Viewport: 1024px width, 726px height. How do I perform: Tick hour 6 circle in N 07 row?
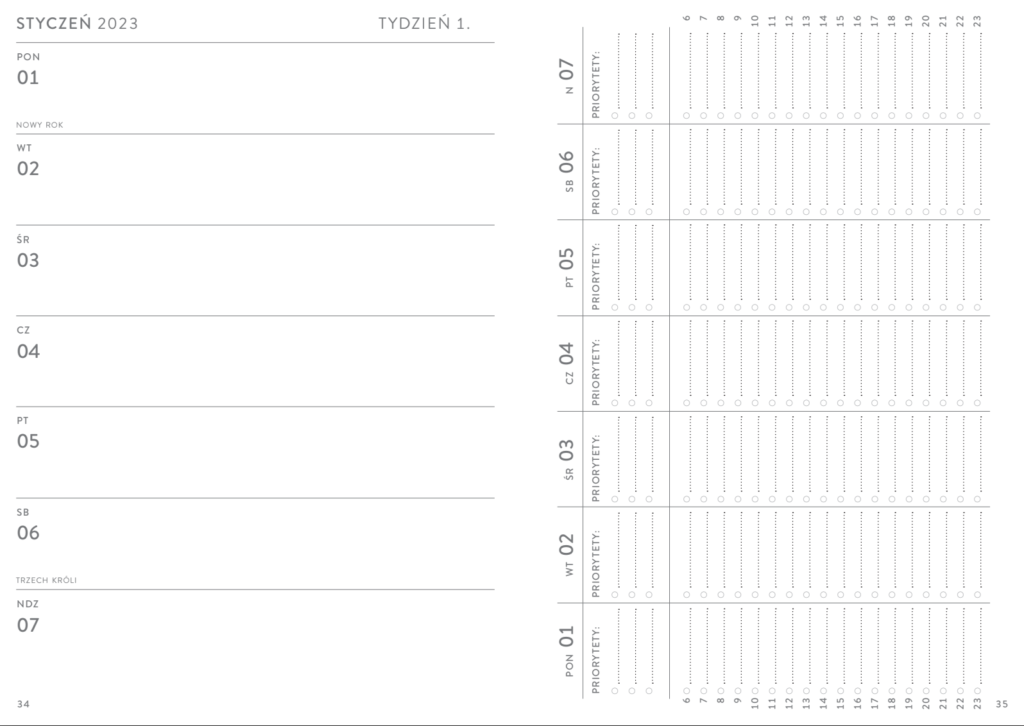click(686, 116)
